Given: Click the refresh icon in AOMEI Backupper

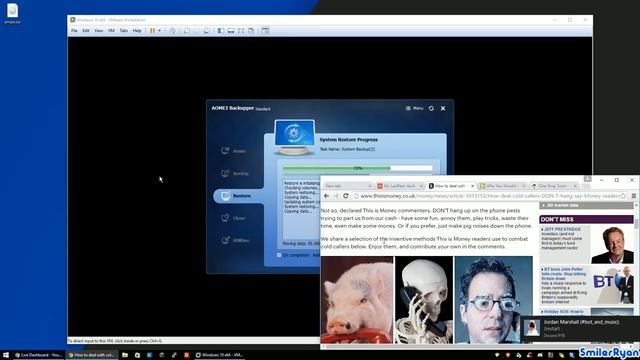Looking at the screenshot, I should coord(431,108).
